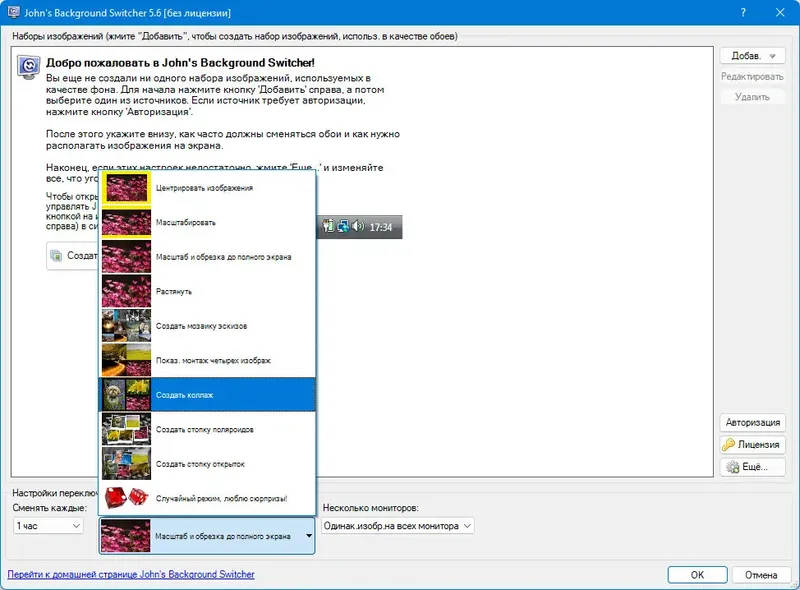This screenshot has width=800, height=590.
Task: Click the stretch mode thumbnail icon
Action: tap(125, 290)
